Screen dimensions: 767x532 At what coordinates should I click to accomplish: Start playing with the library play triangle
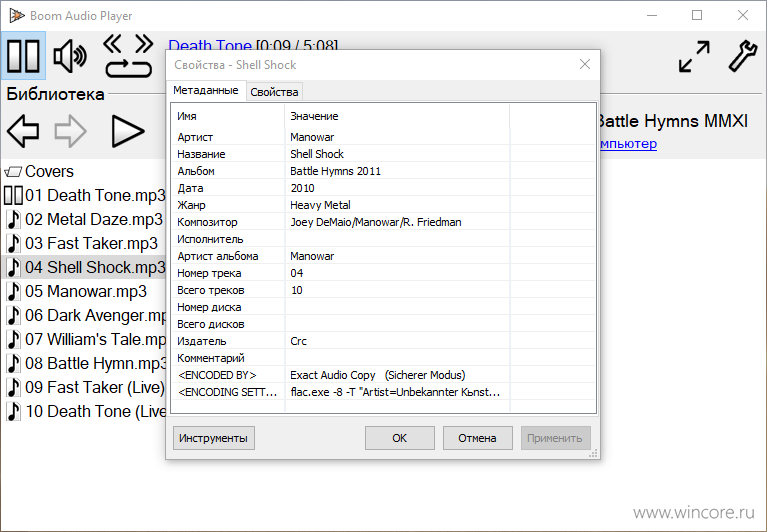[128, 131]
